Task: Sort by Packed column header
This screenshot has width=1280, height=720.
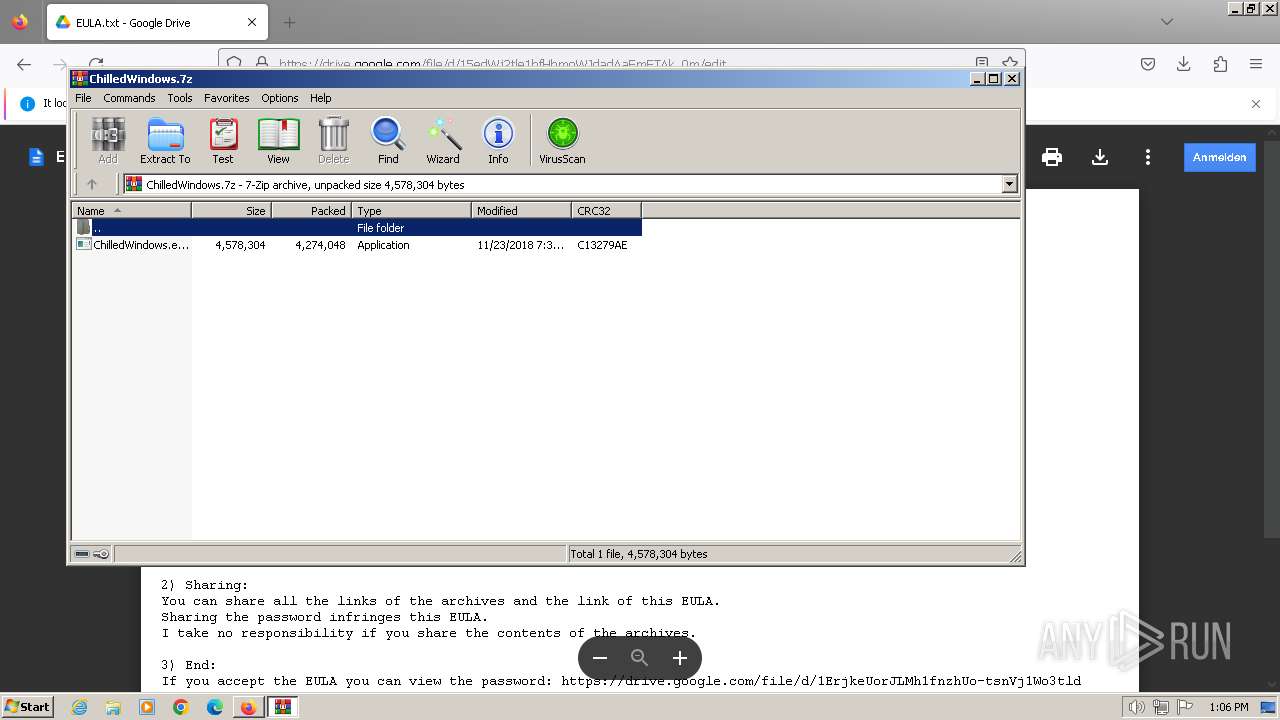Action: [311, 210]
